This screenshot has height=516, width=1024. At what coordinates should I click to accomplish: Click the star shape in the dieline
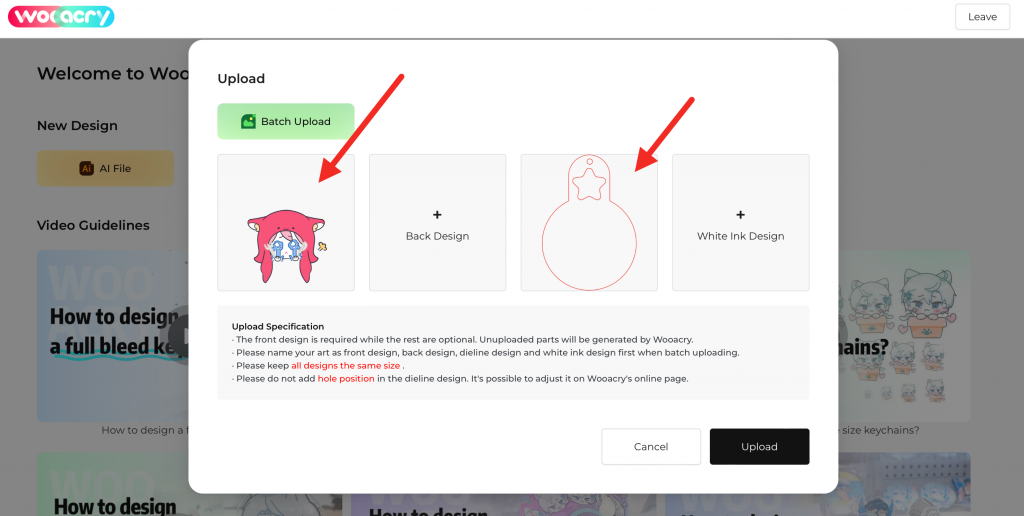pyautogui.click(x=589, y=182)
